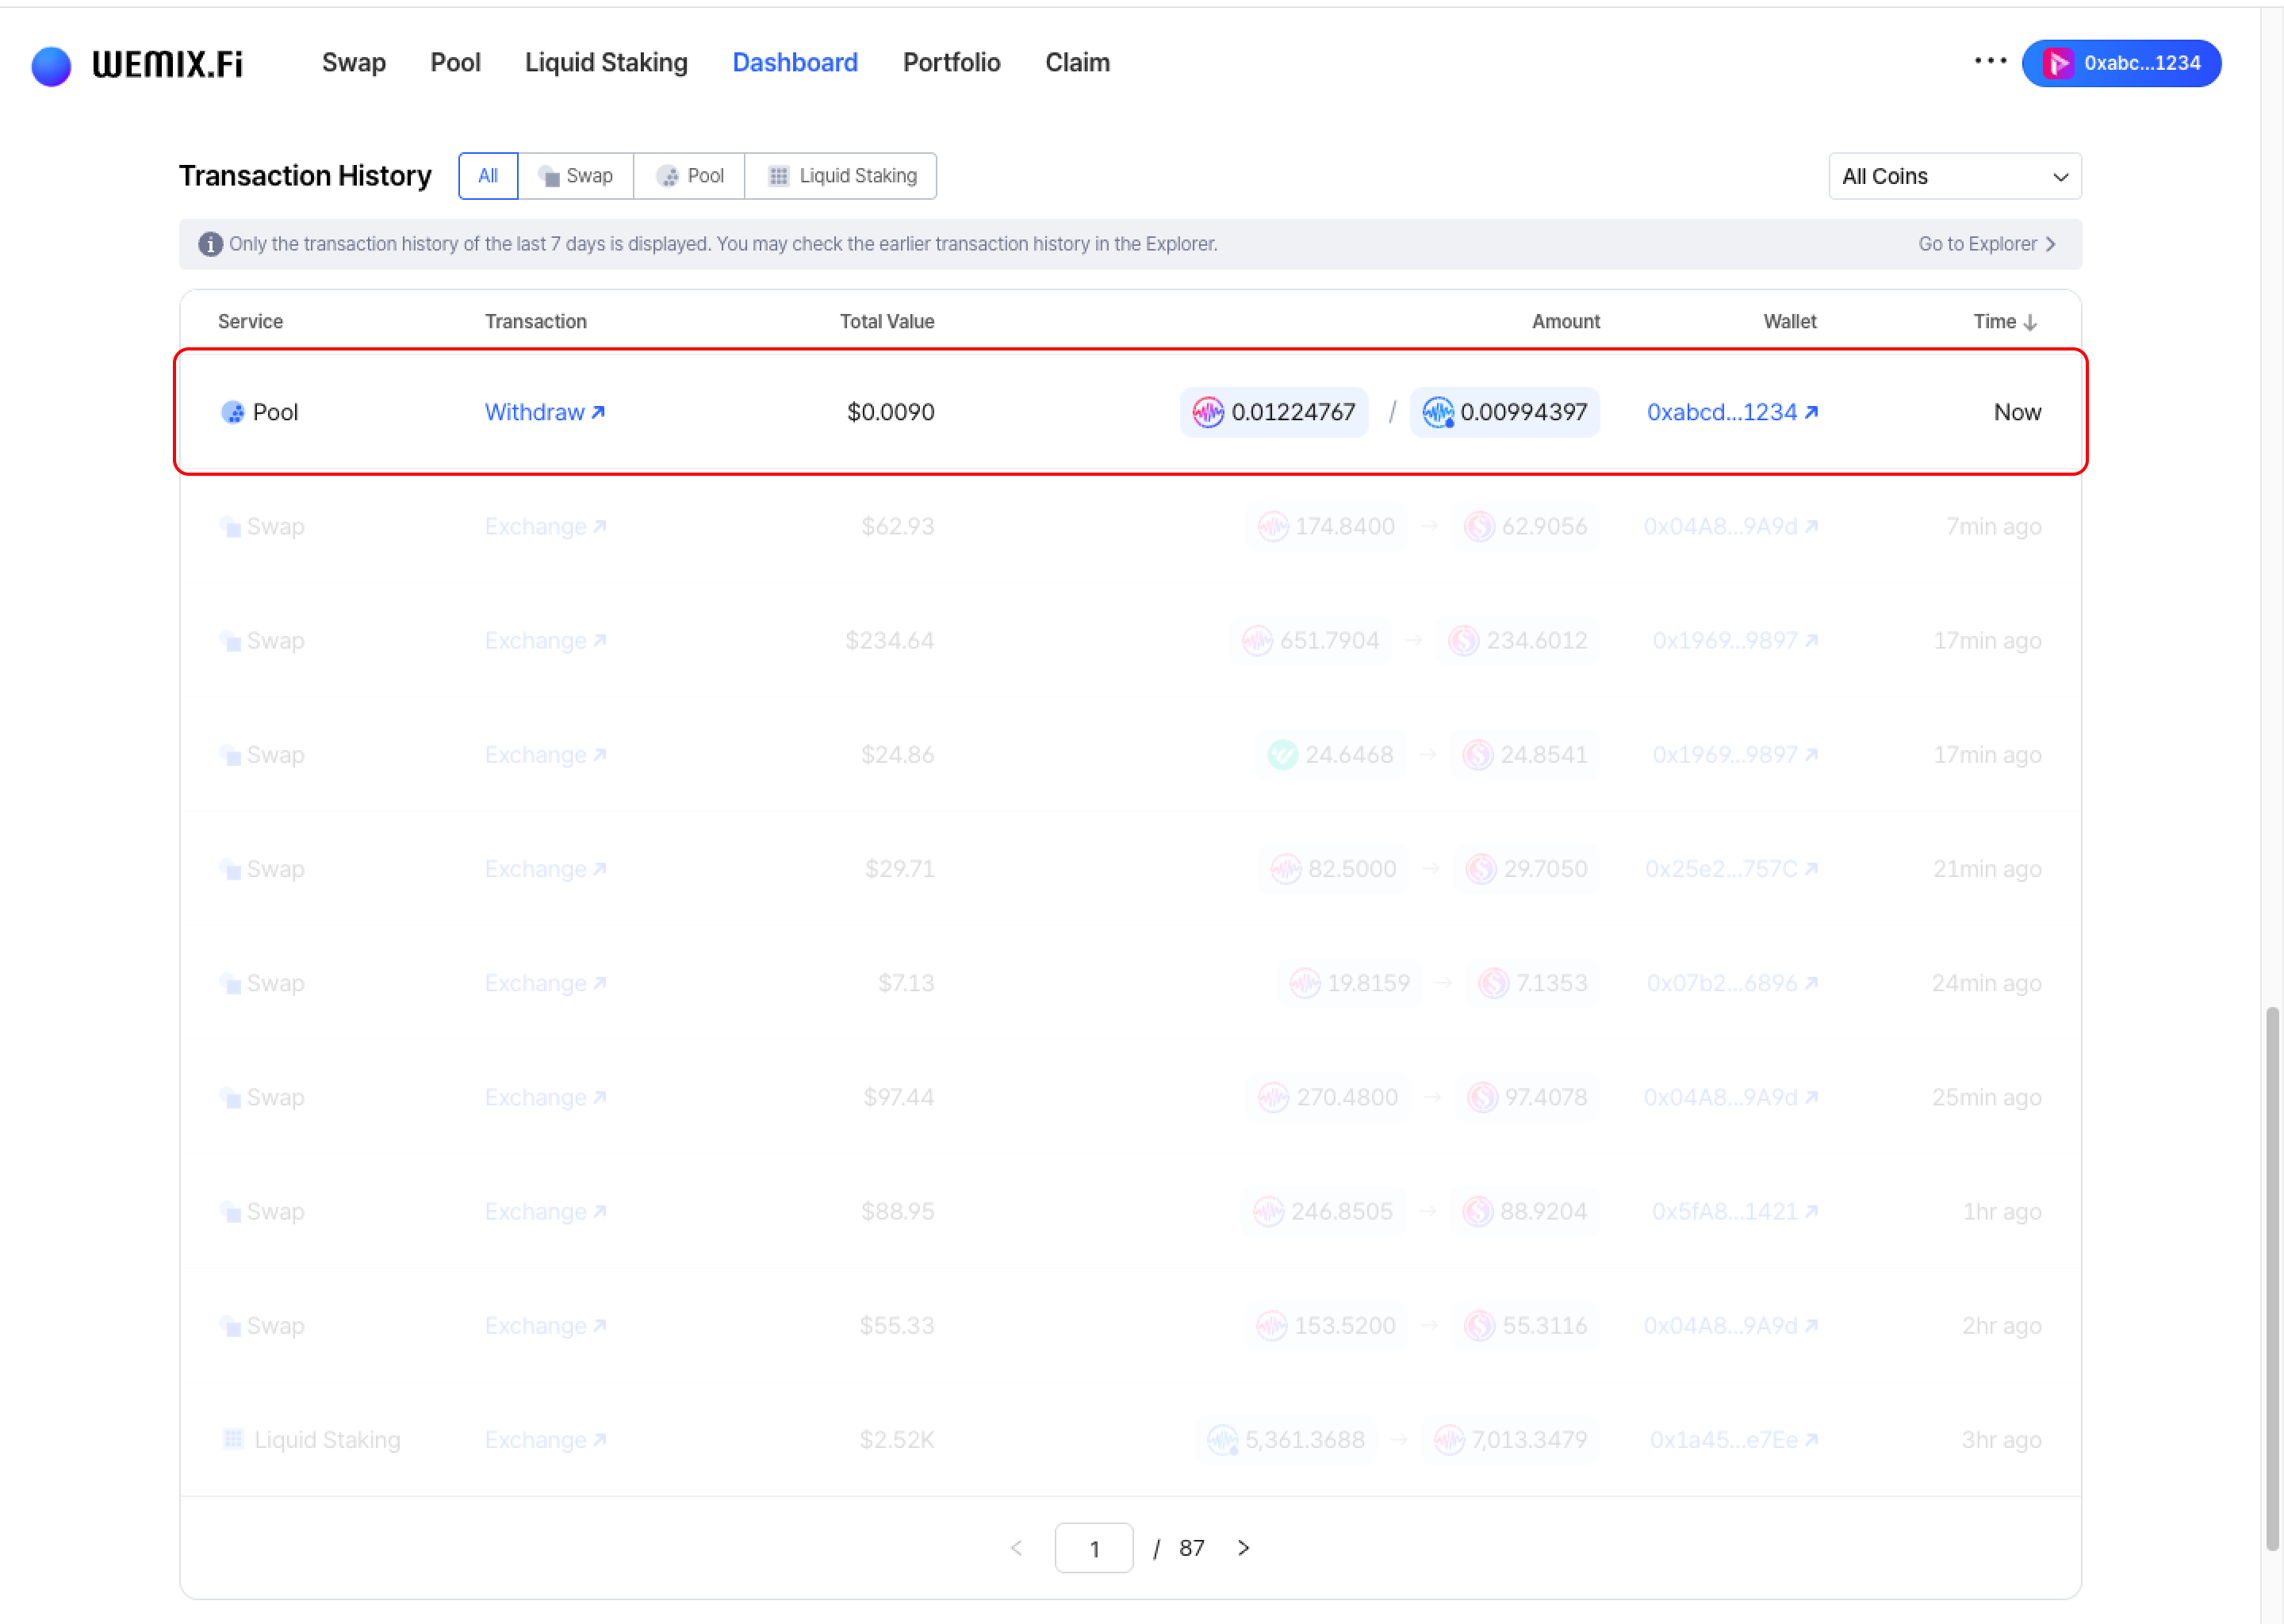Click wallet avatar icon in address button
The height and width of the screenshot is (1624, 2284).
click(2057, 63)
